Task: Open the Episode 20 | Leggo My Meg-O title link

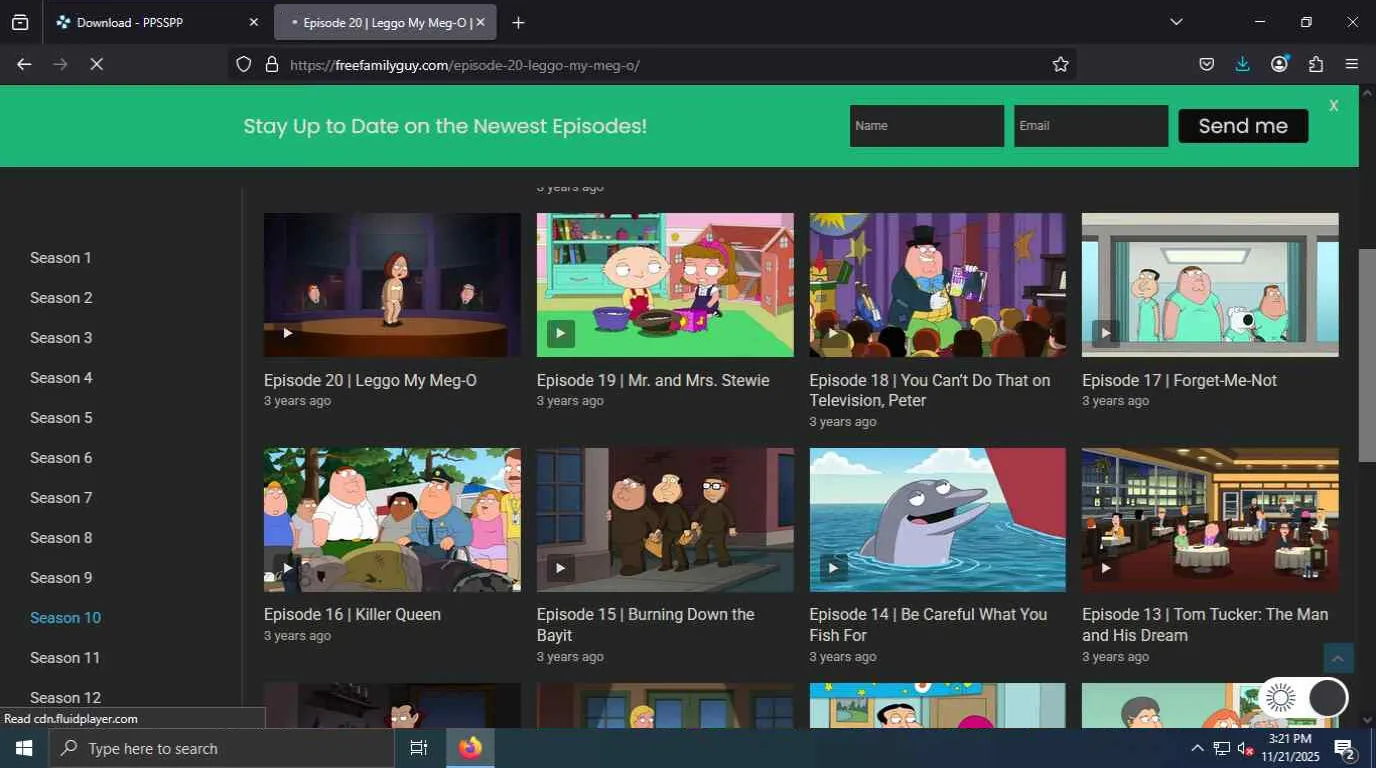Action: pyautogui.click(x=370, y=380)
